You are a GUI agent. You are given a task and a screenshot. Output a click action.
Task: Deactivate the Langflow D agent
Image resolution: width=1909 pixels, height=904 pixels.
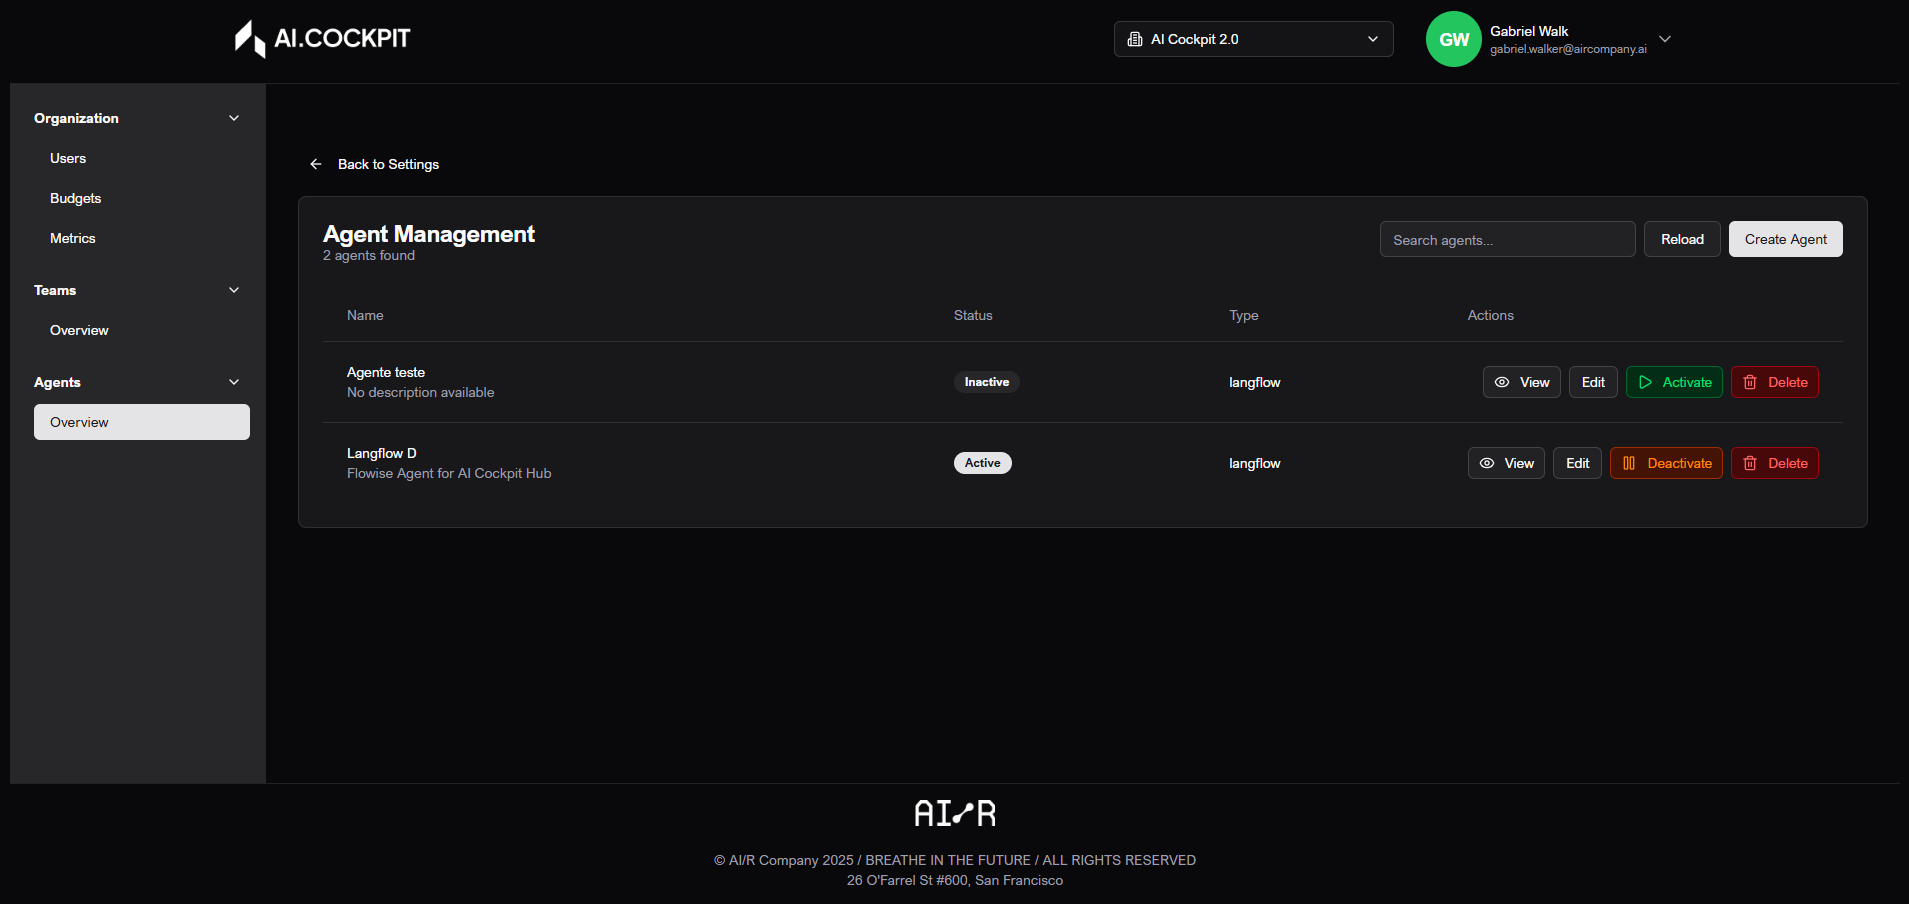[x=1666, y=463]
